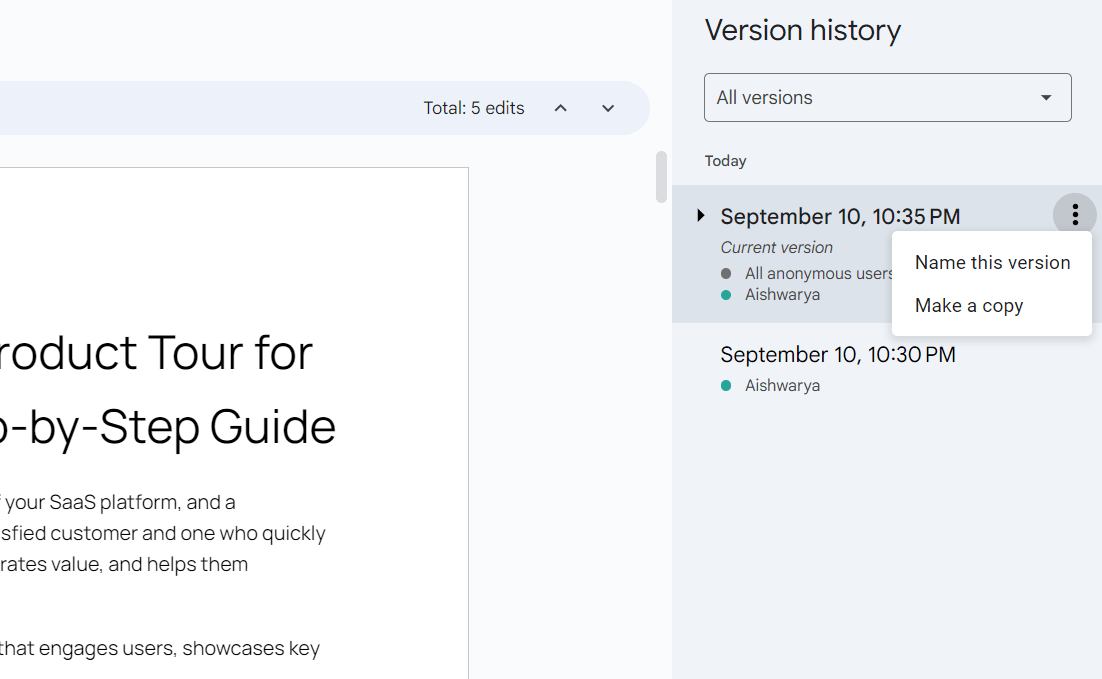The height and width of the screenshot is (679, 1102).
Task: Go to previous edit with up chevron
Action: (x=560, y=108)
